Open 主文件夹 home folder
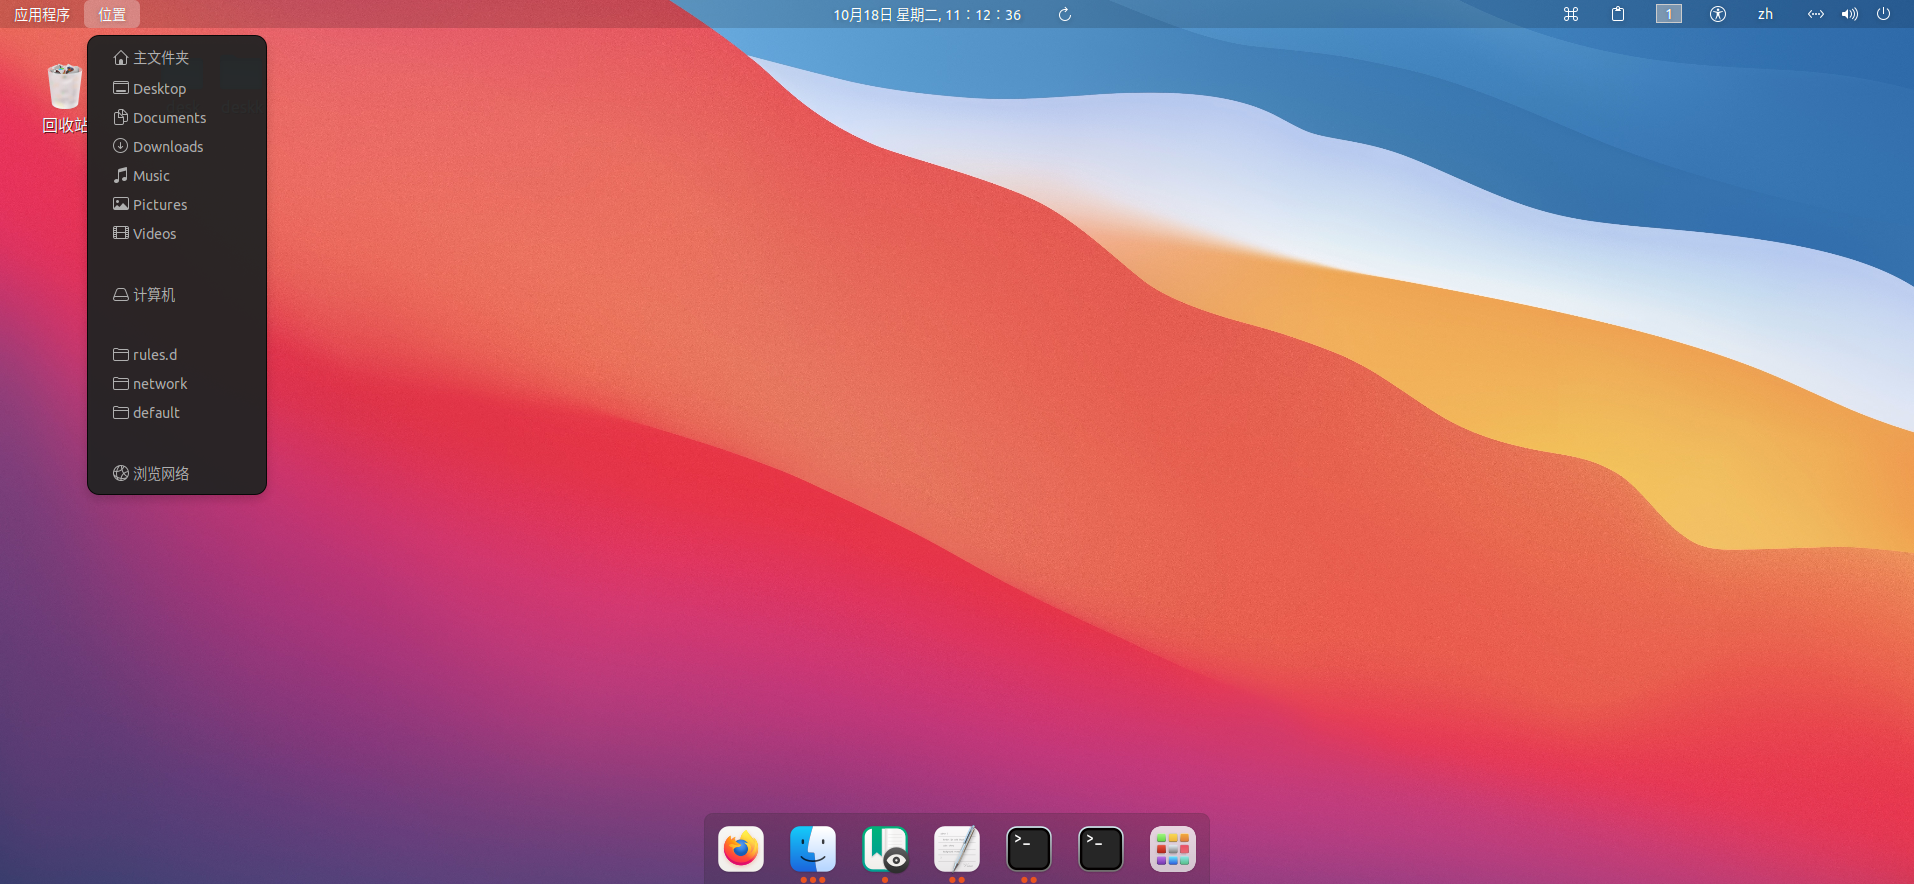This screenshot has height=884, width=1914. coord(177,58)
